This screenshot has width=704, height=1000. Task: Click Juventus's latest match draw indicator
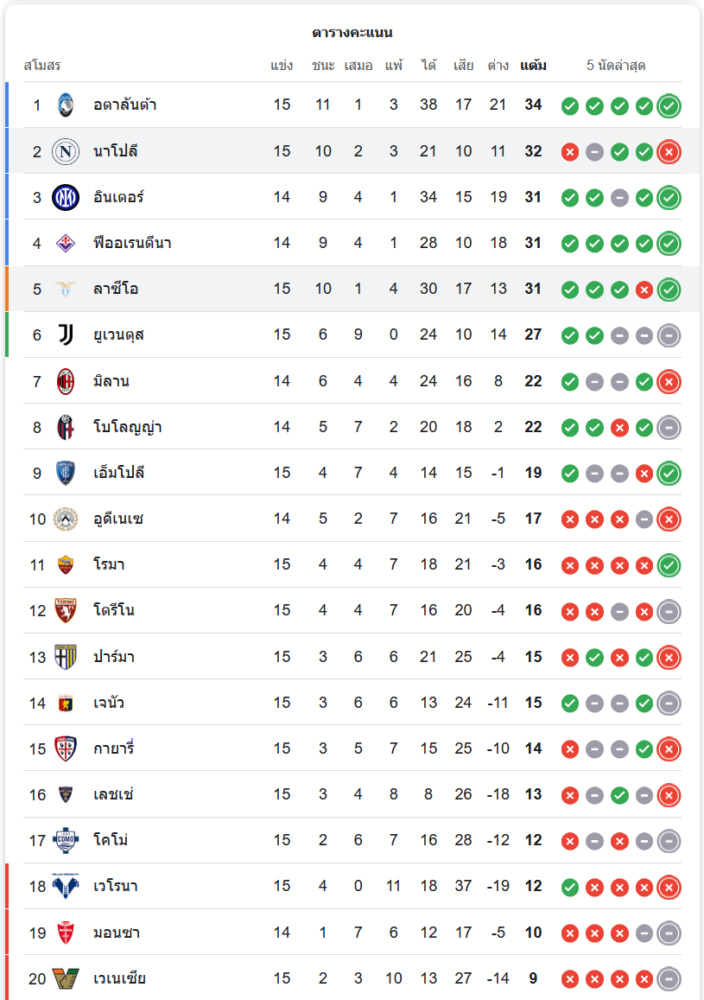tap(669, 335)
